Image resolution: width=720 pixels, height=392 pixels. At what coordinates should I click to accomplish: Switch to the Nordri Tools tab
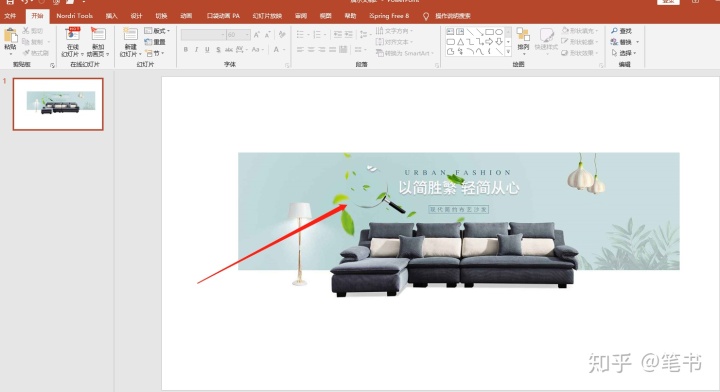[x=74, y=16]
